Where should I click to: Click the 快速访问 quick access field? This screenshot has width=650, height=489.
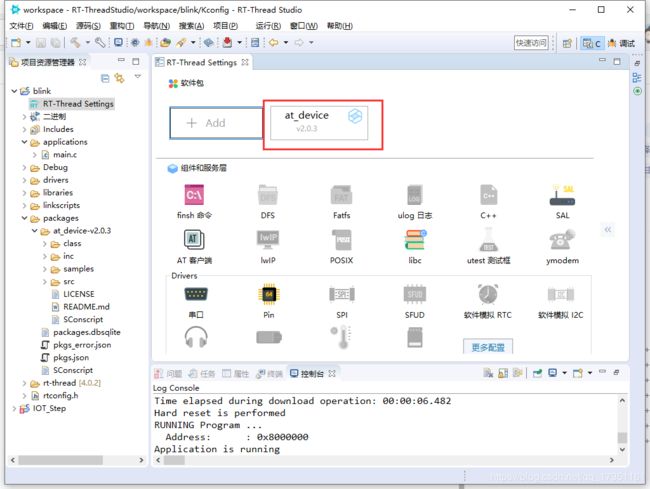(x=531, y=43)
